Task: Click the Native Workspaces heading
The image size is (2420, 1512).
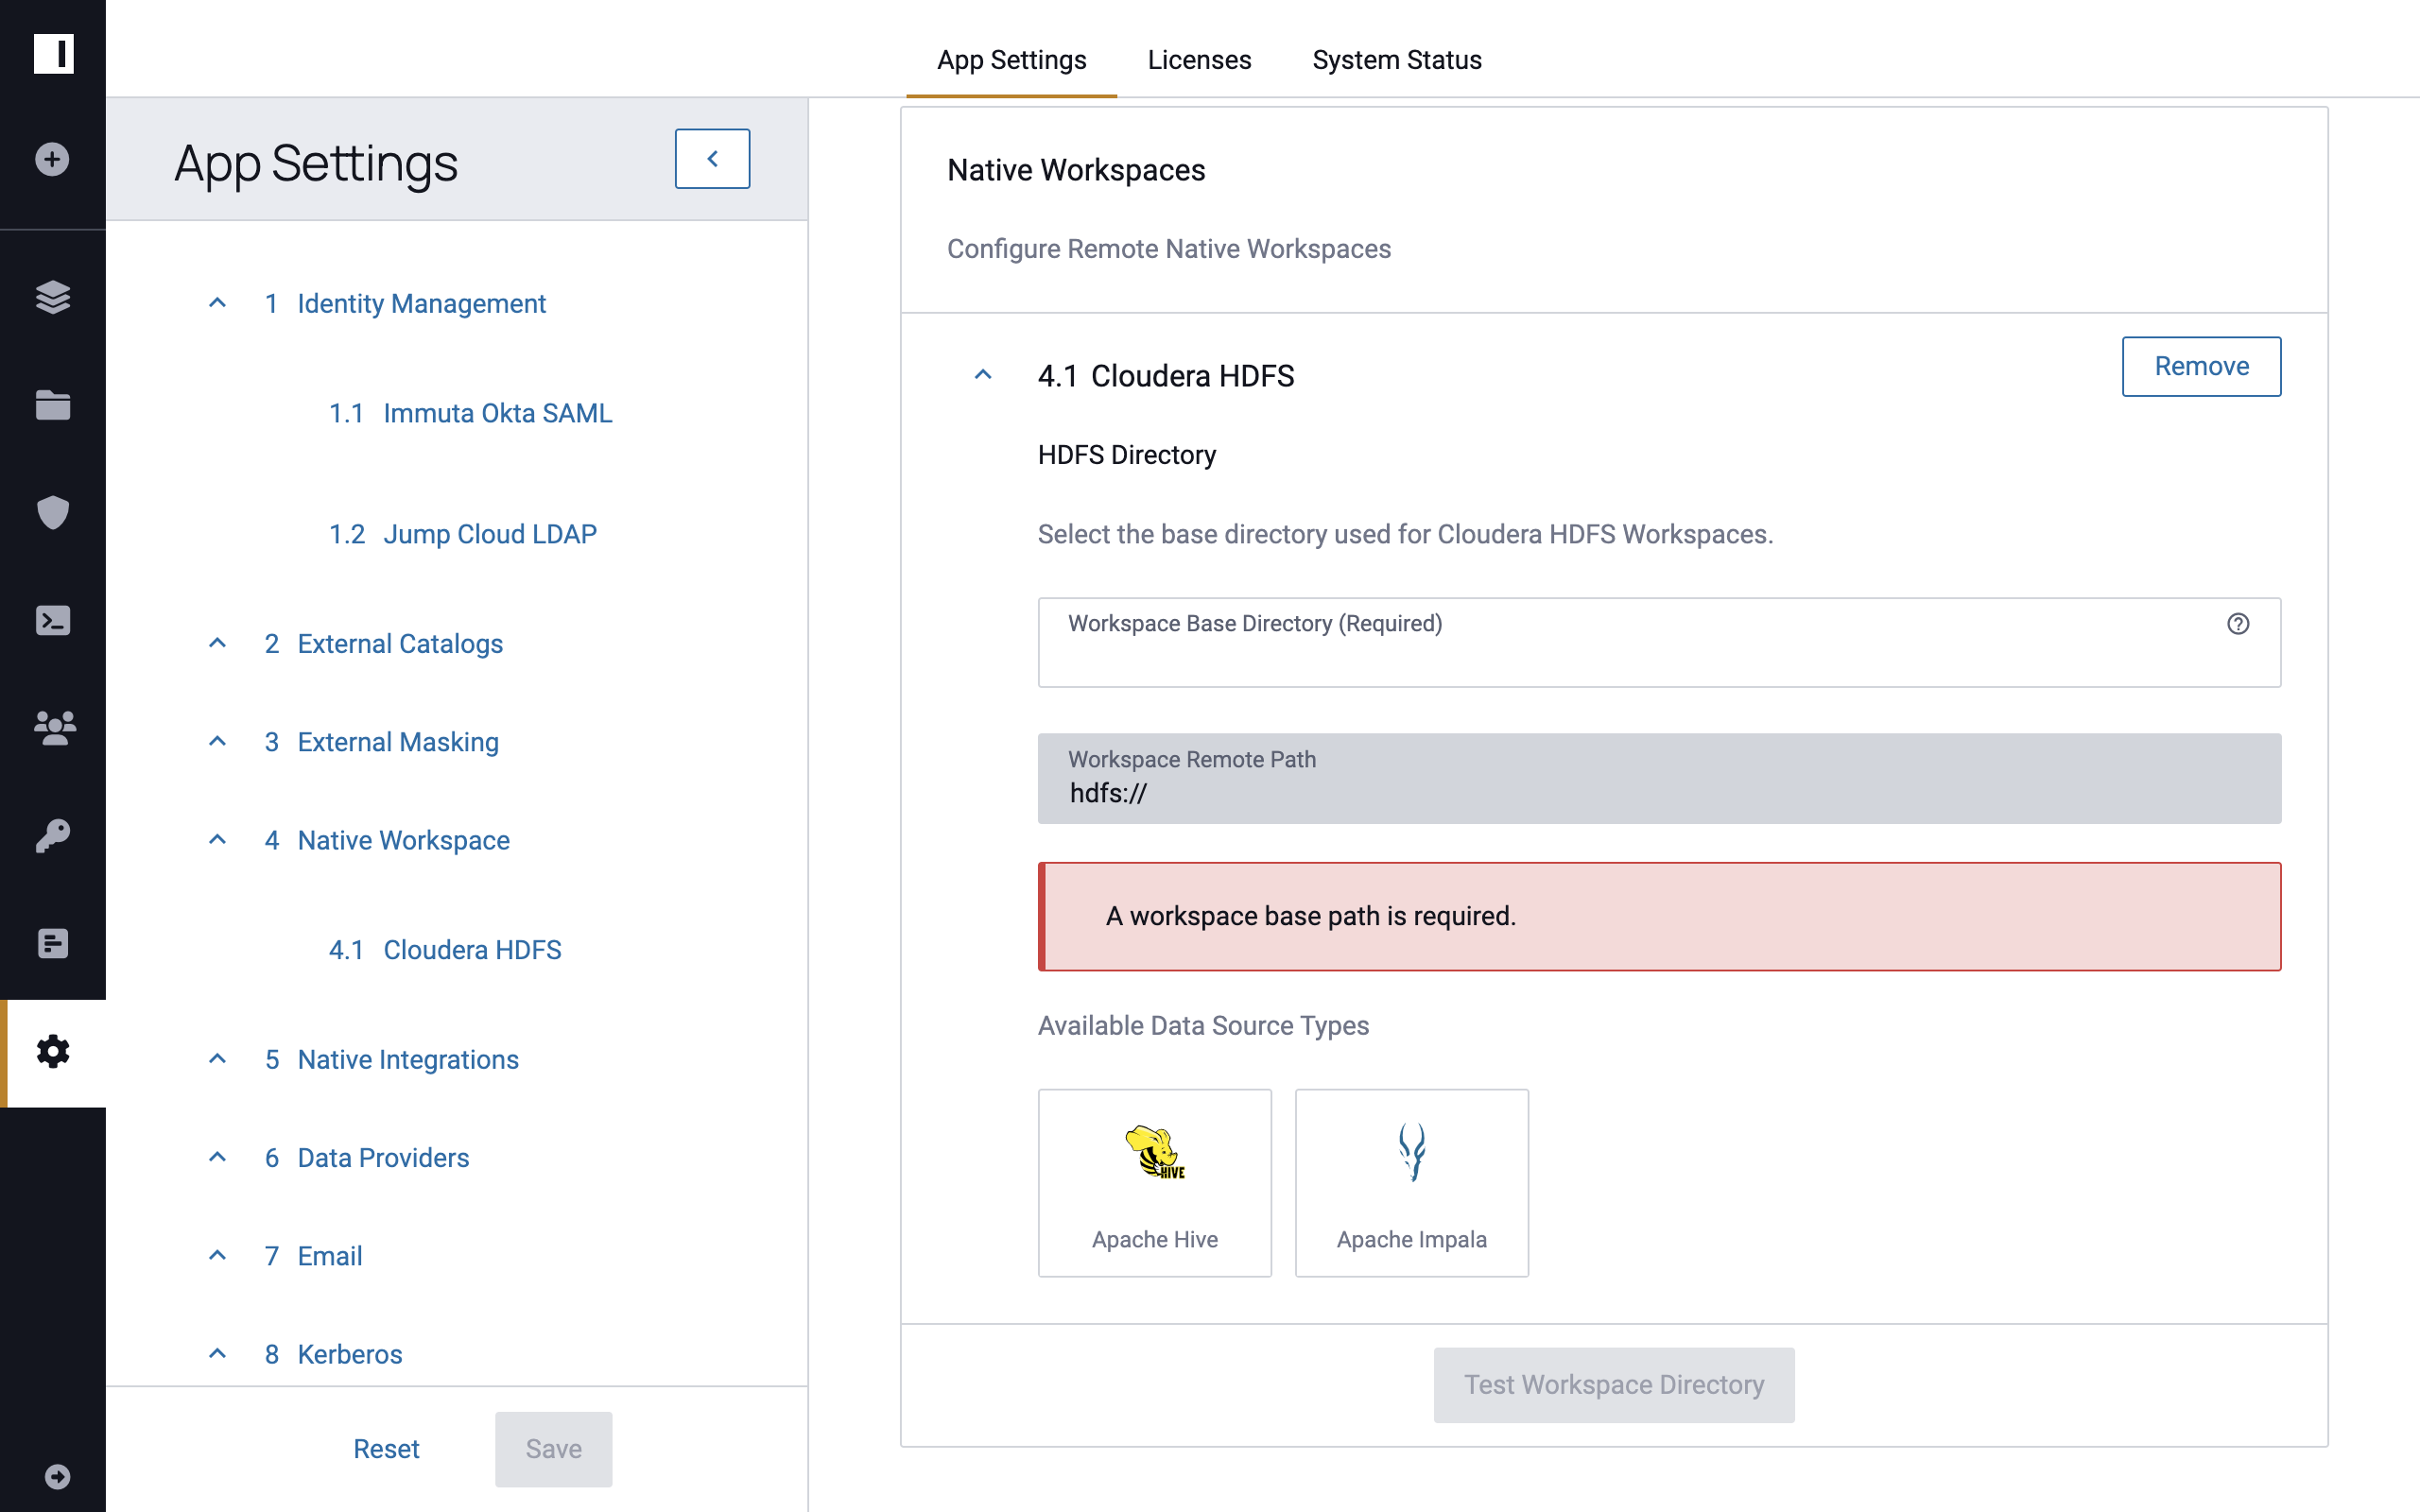Action: coord(1076,170)
